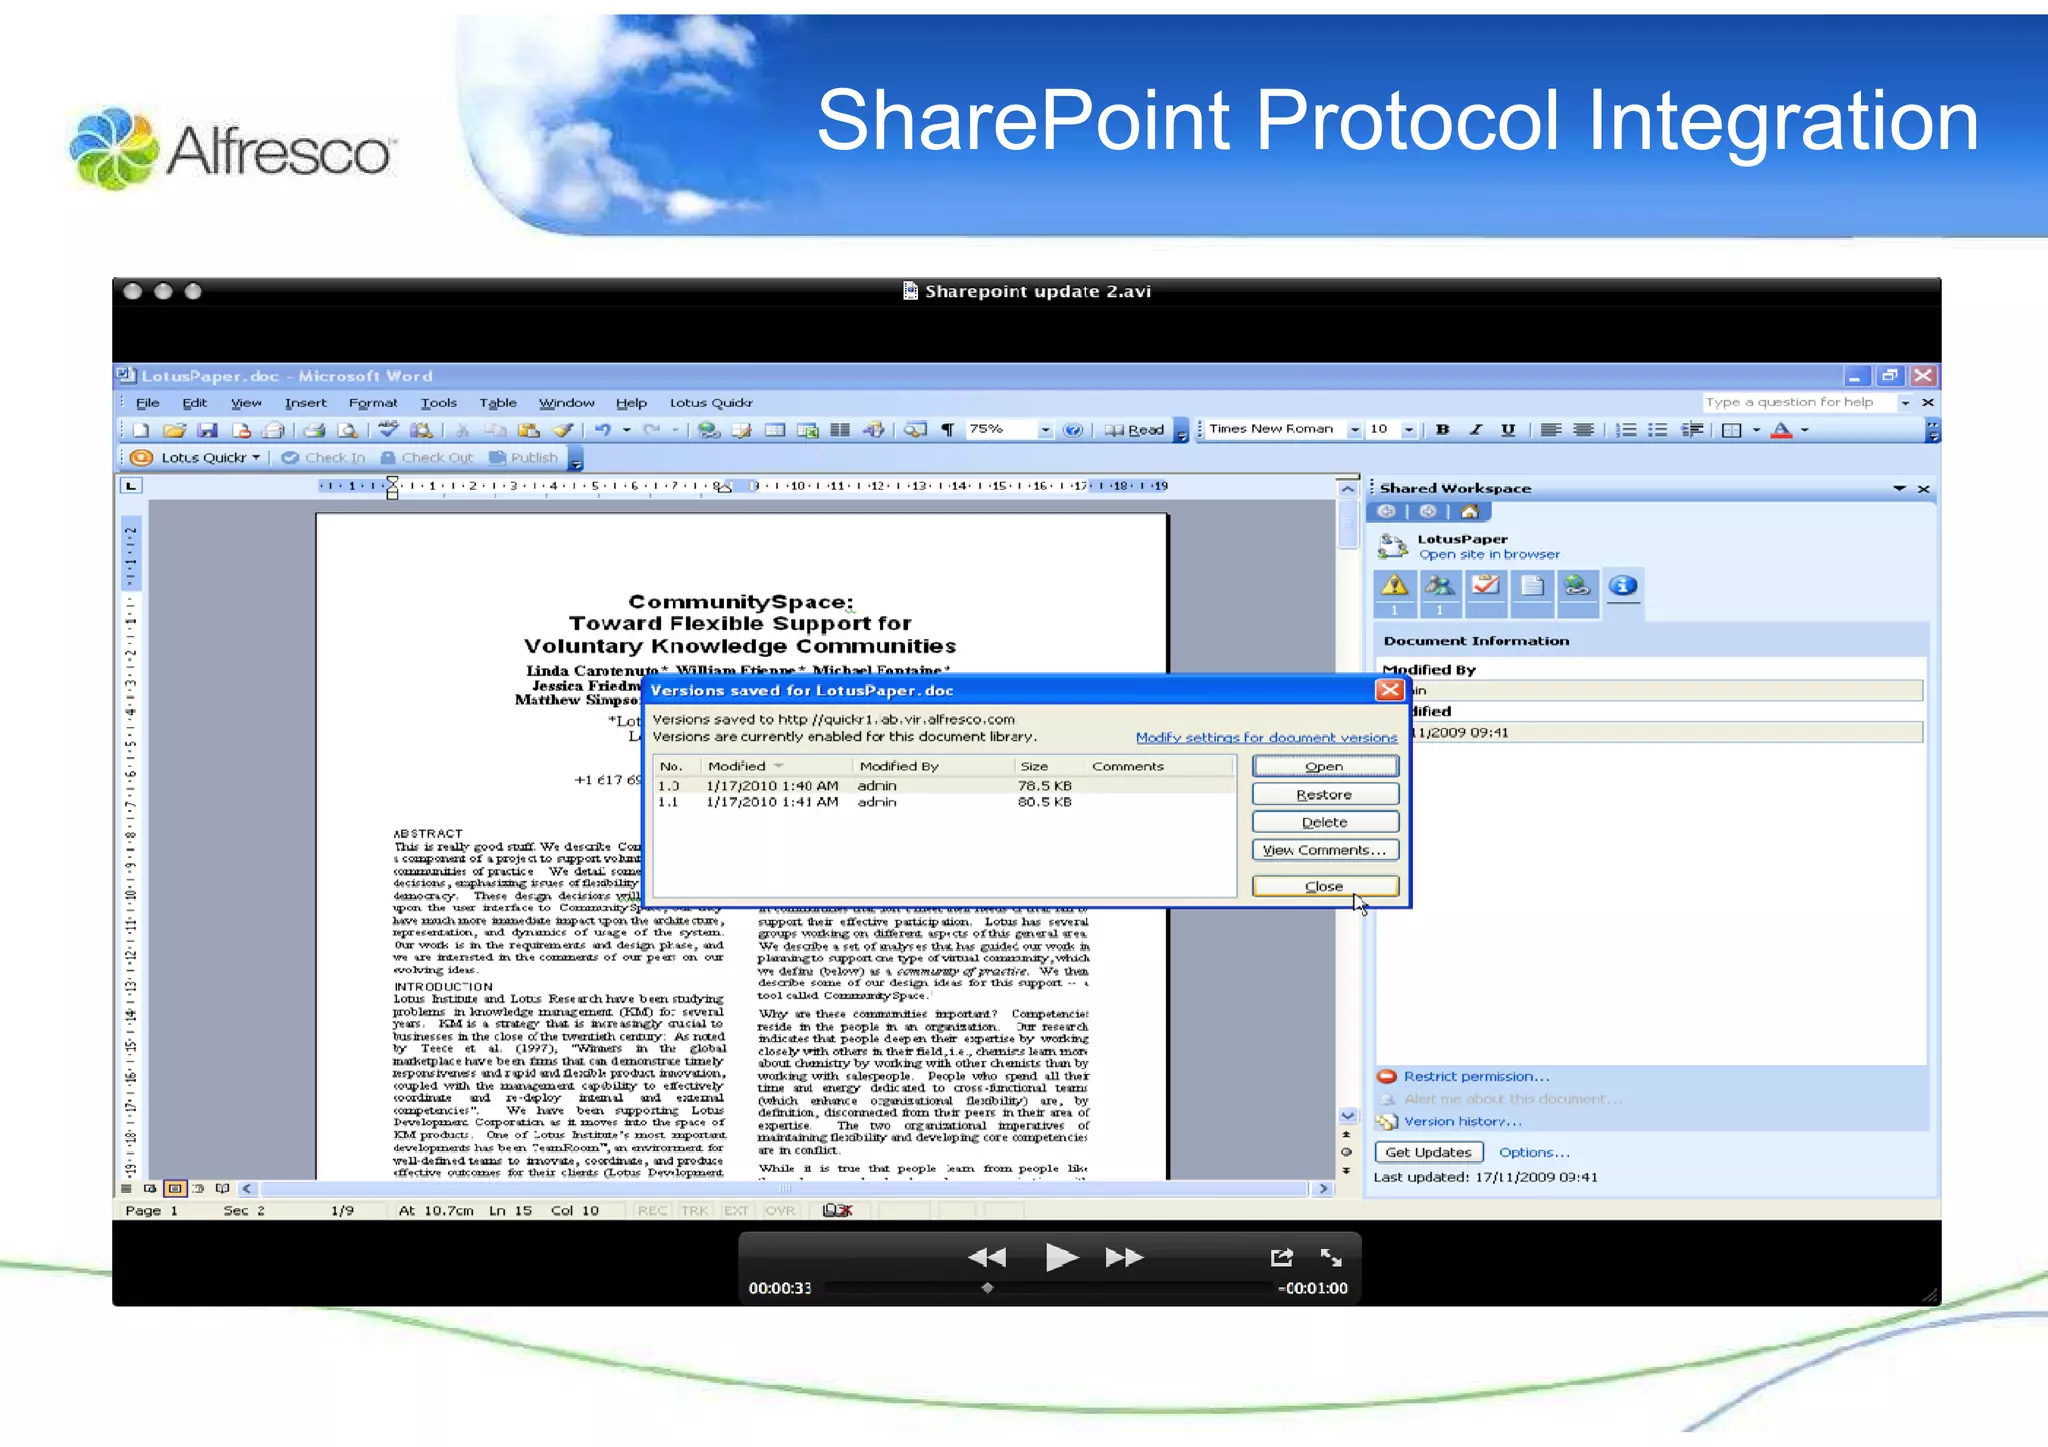Click the Restore button

coord(1325,795)
